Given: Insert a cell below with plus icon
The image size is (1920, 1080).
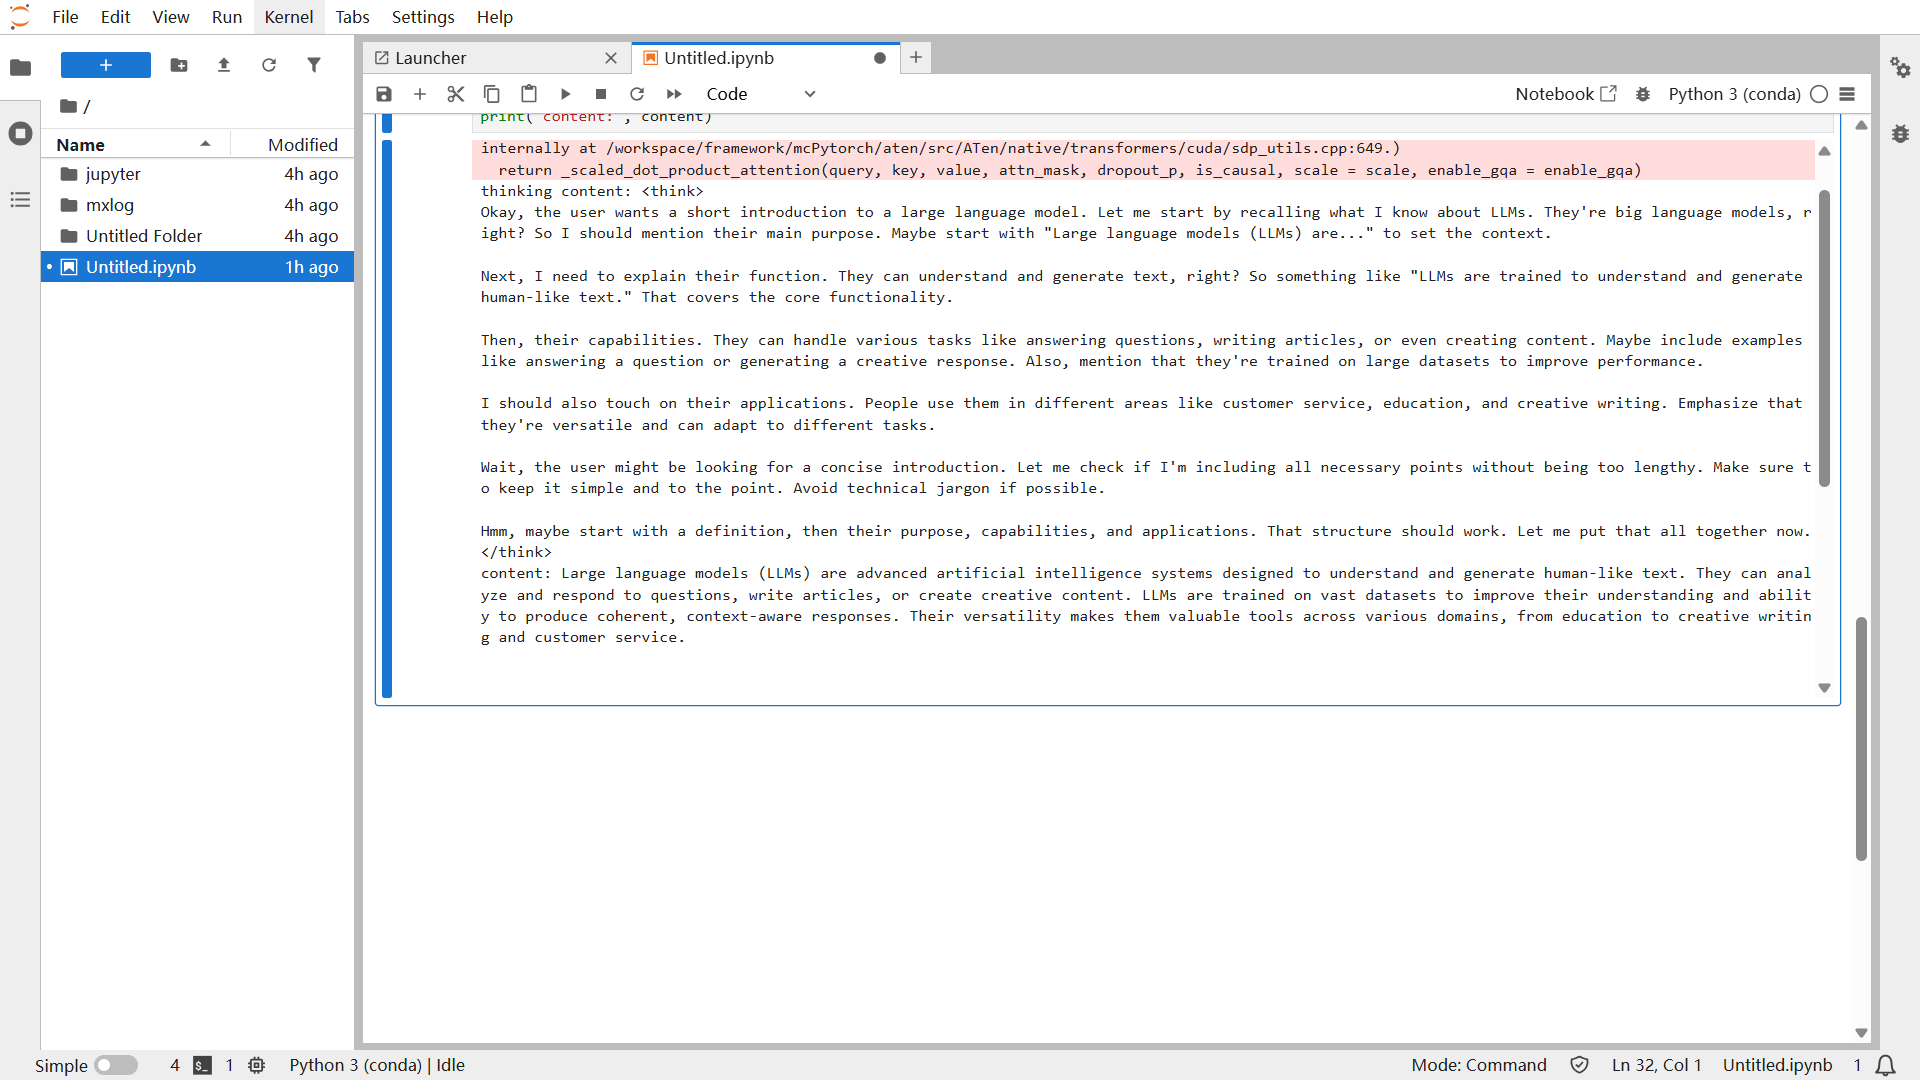Looking at the screenshot, I should pos(420,94).
